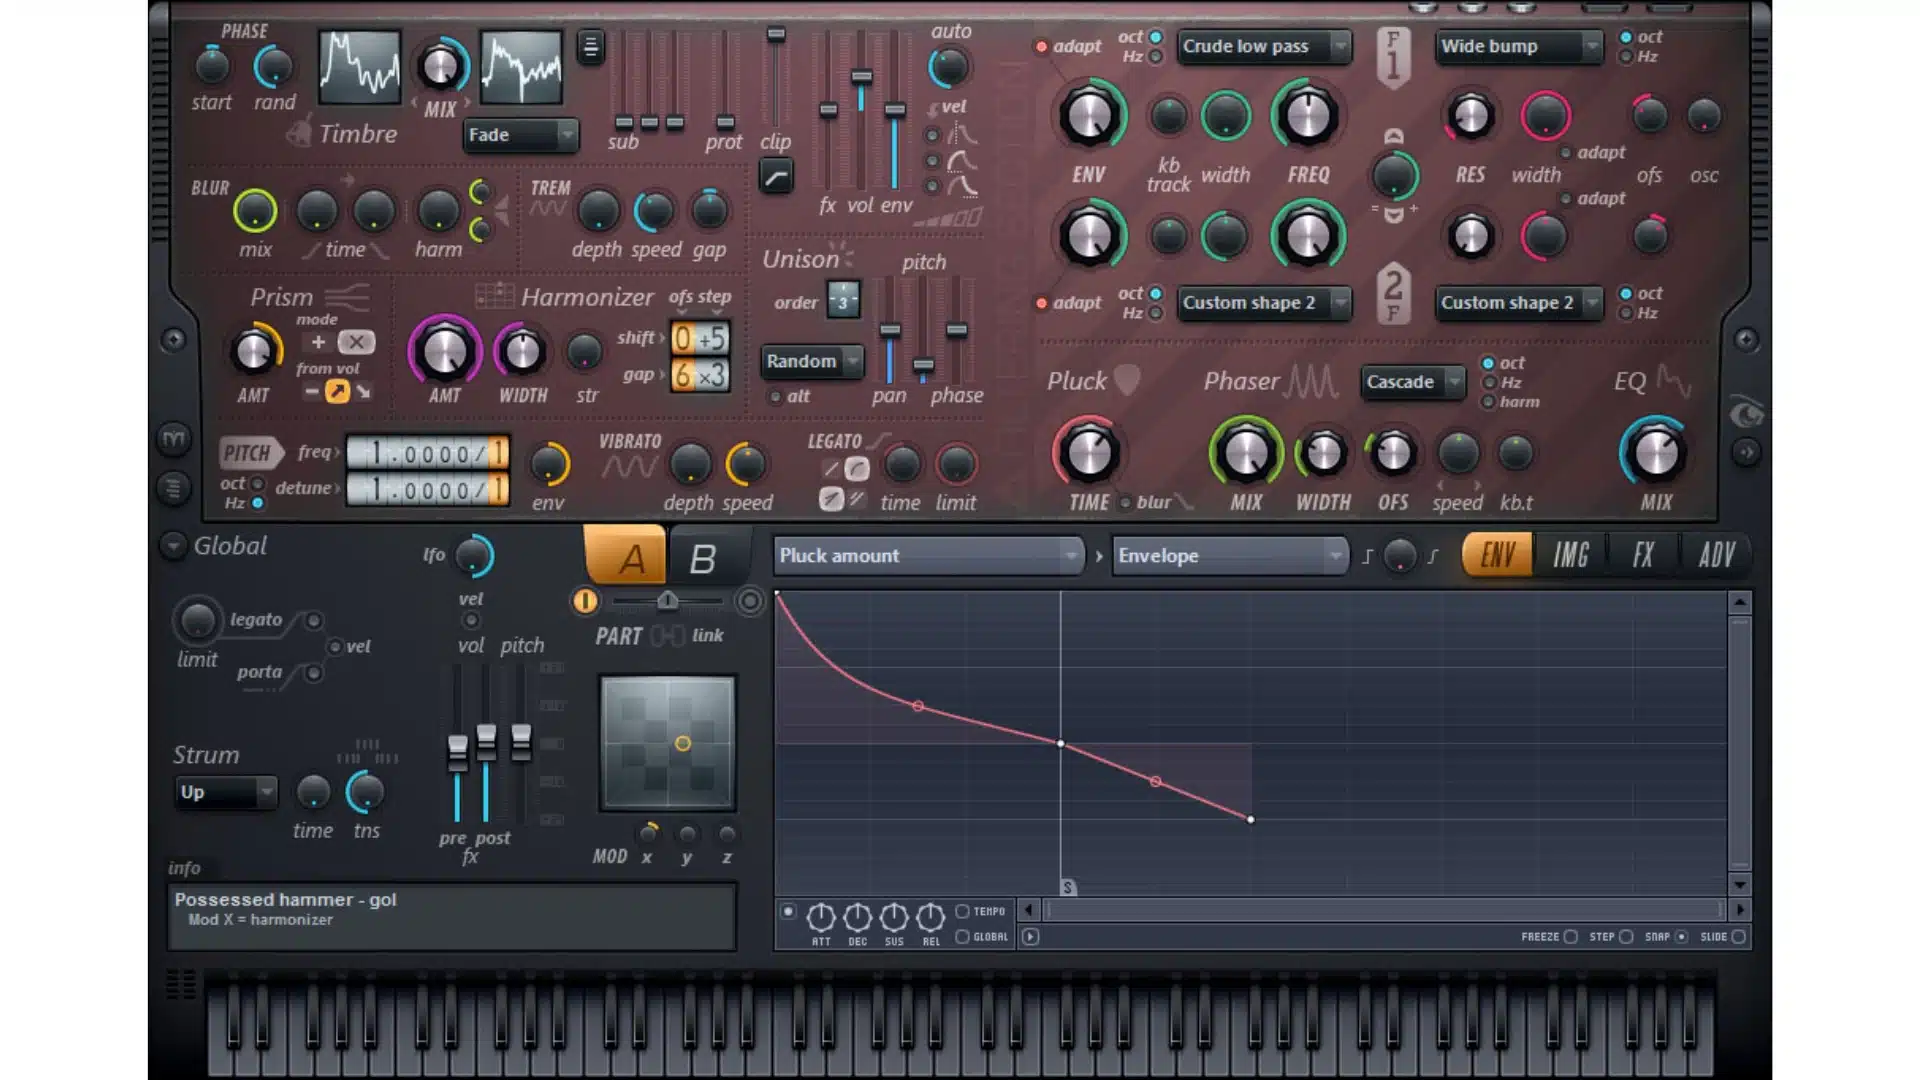The image size is (1920, 1080).
Task: Click the list icon on the left edge
Action: click(174, 488)
